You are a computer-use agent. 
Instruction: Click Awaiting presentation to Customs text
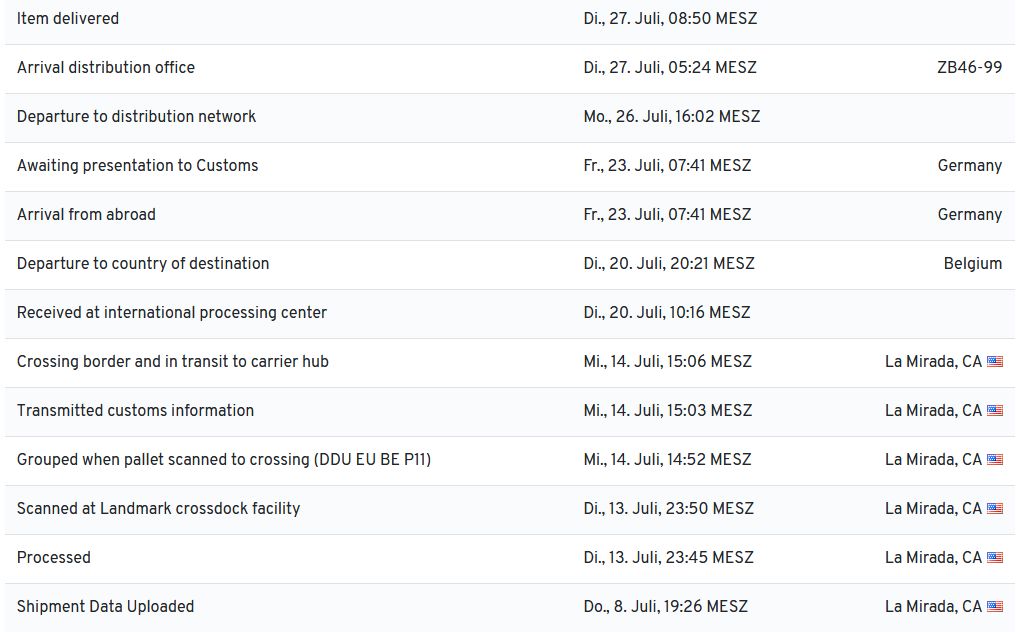137,166
